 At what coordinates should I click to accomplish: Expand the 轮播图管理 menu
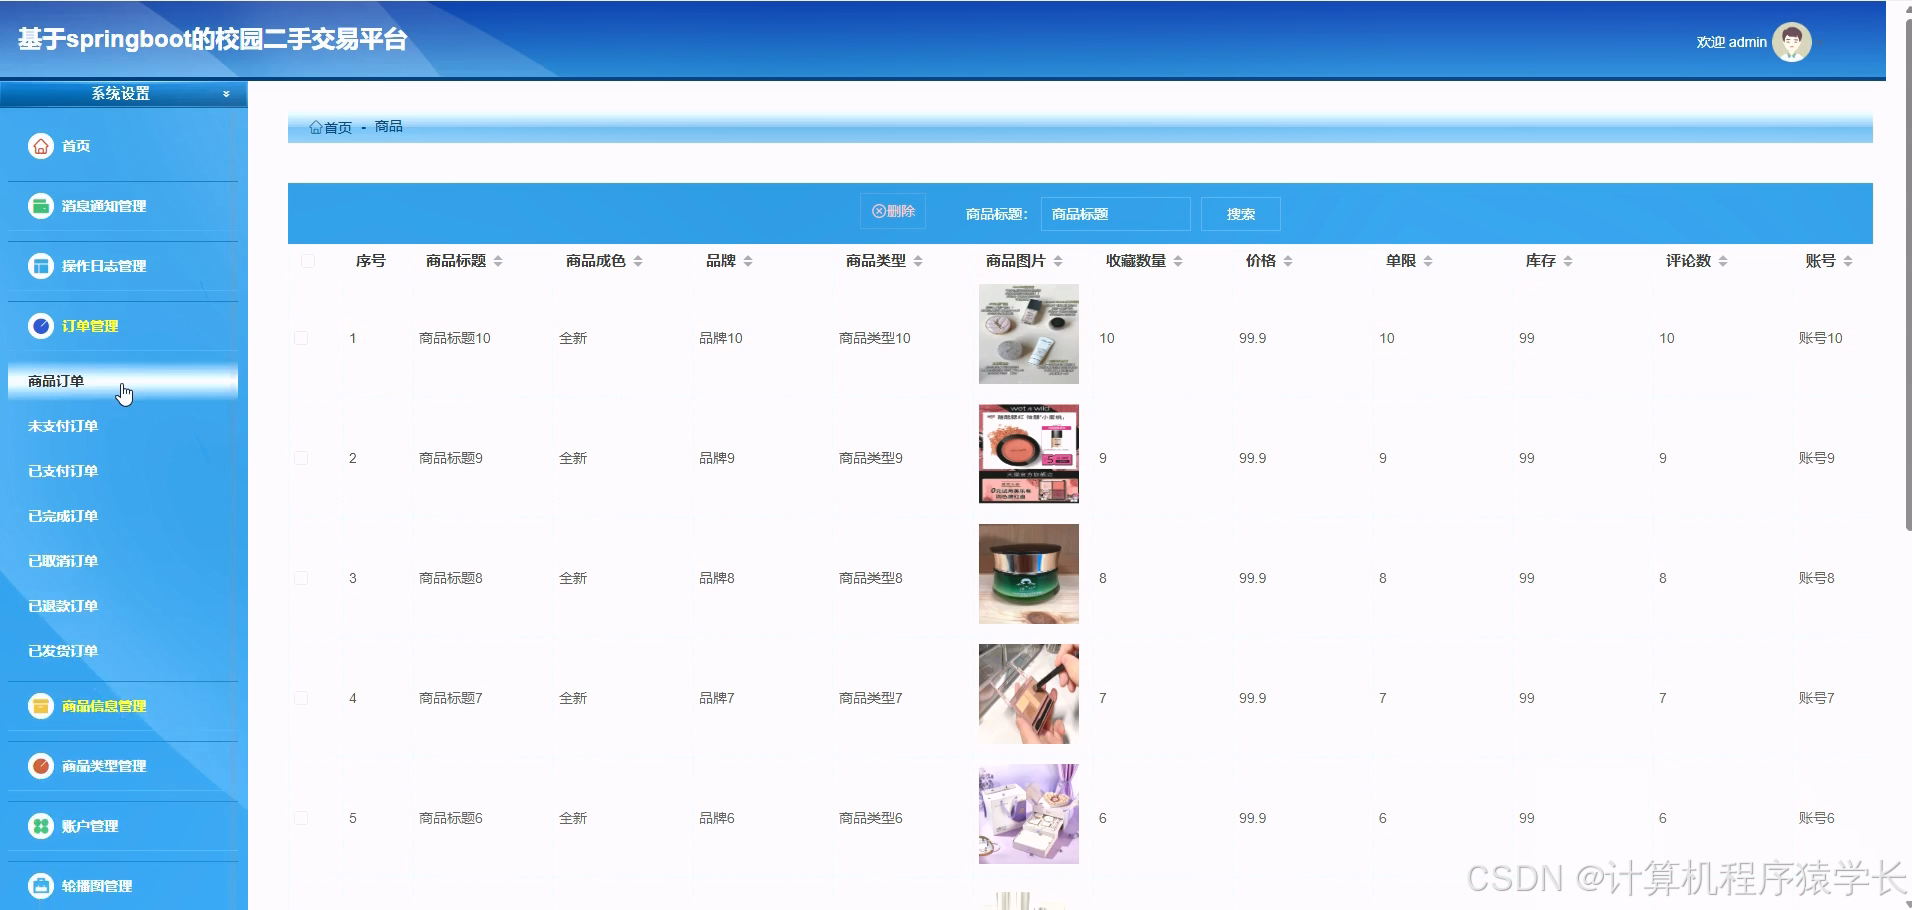pyautogui.click(x=97, y=886)
